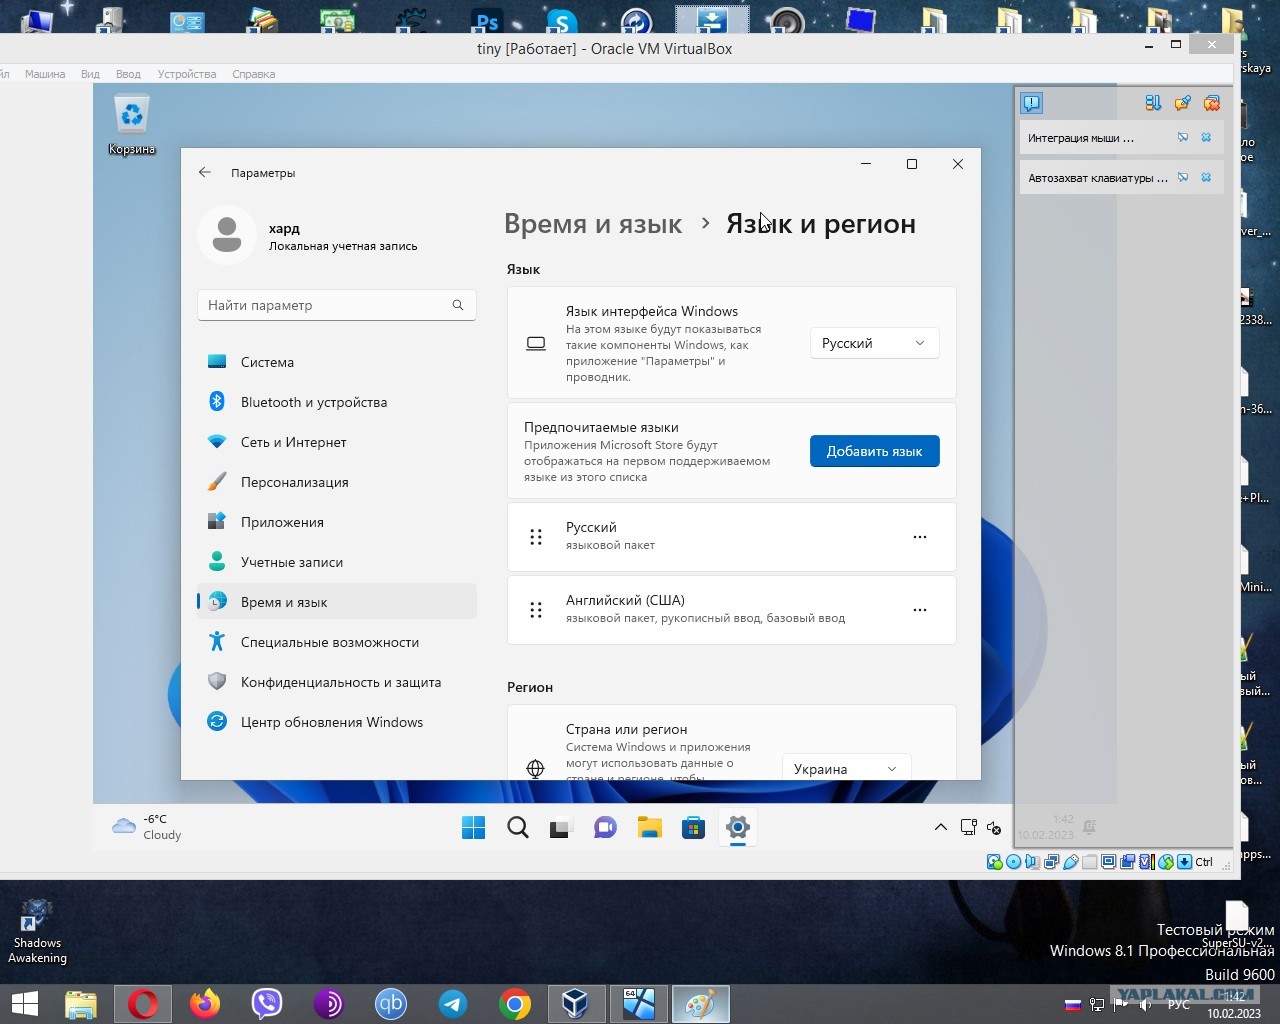Open Task View on the VM taskbar
This screenshot has width=1280, height=1024.
(560, 828)
